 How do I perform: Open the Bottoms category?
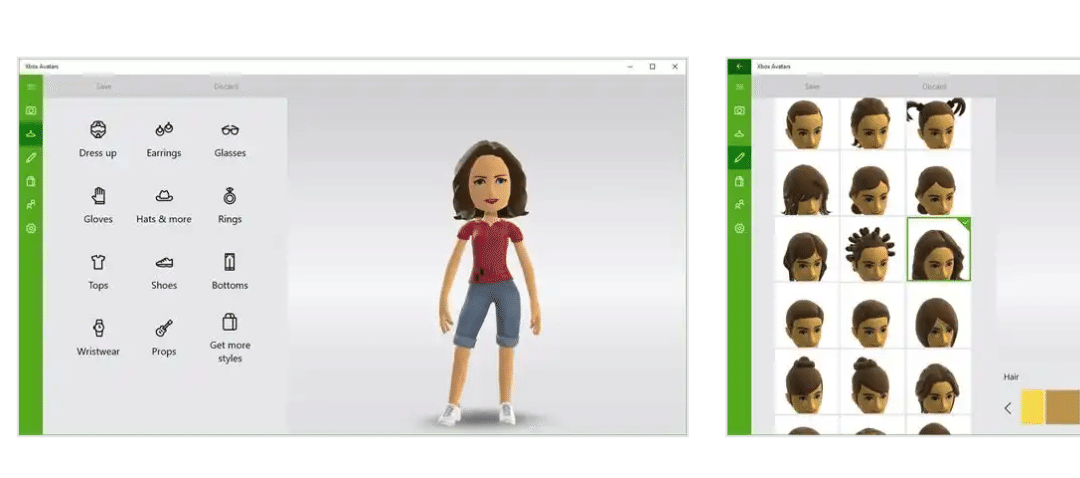230,271
